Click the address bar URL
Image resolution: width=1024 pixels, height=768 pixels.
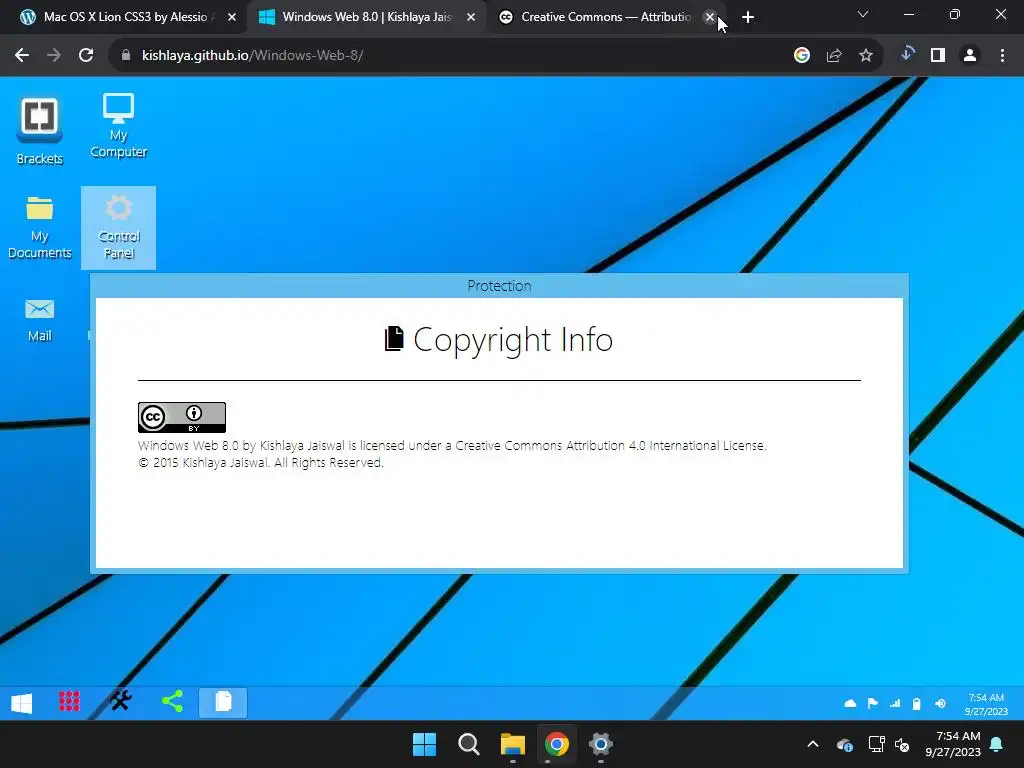(x=252, y=56)
